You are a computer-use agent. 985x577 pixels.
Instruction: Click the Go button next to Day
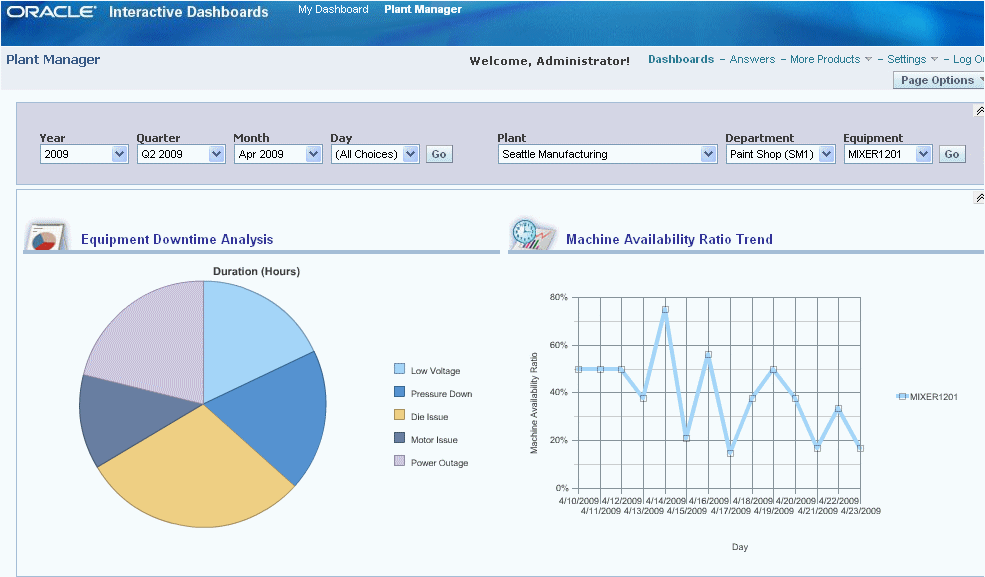[439, 154]
